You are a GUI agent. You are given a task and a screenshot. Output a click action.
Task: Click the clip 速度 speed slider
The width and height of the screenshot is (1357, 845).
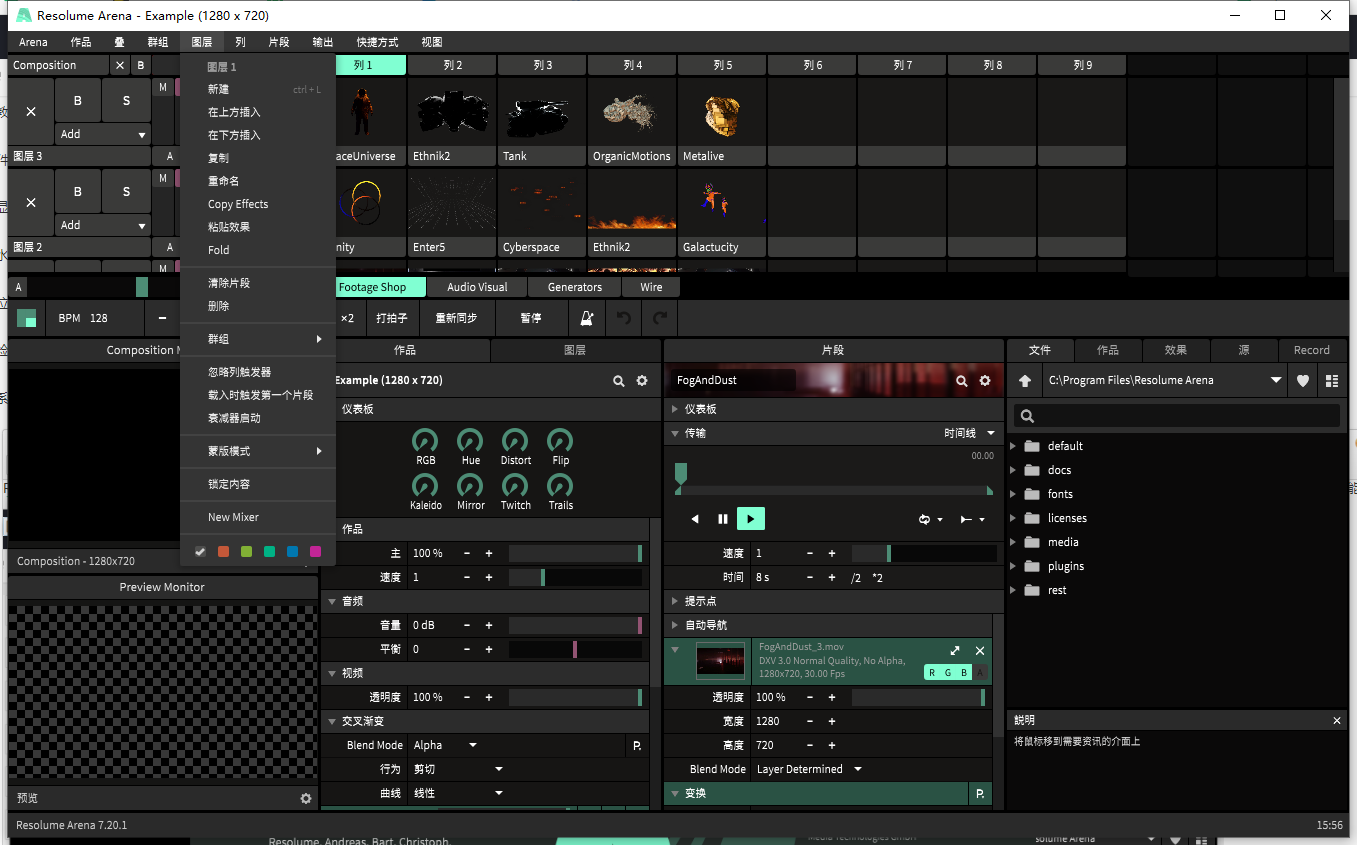(x=924, y=553)
